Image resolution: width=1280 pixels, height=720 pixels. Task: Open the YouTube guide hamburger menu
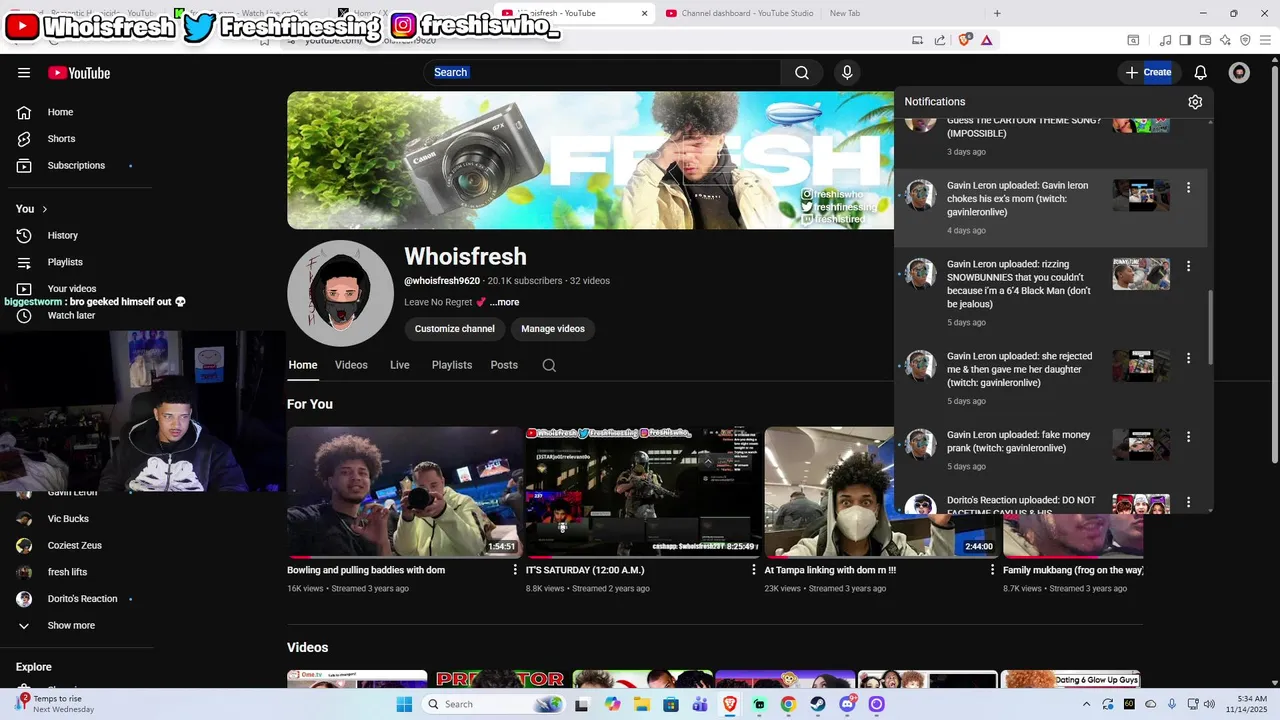(24, 73)
